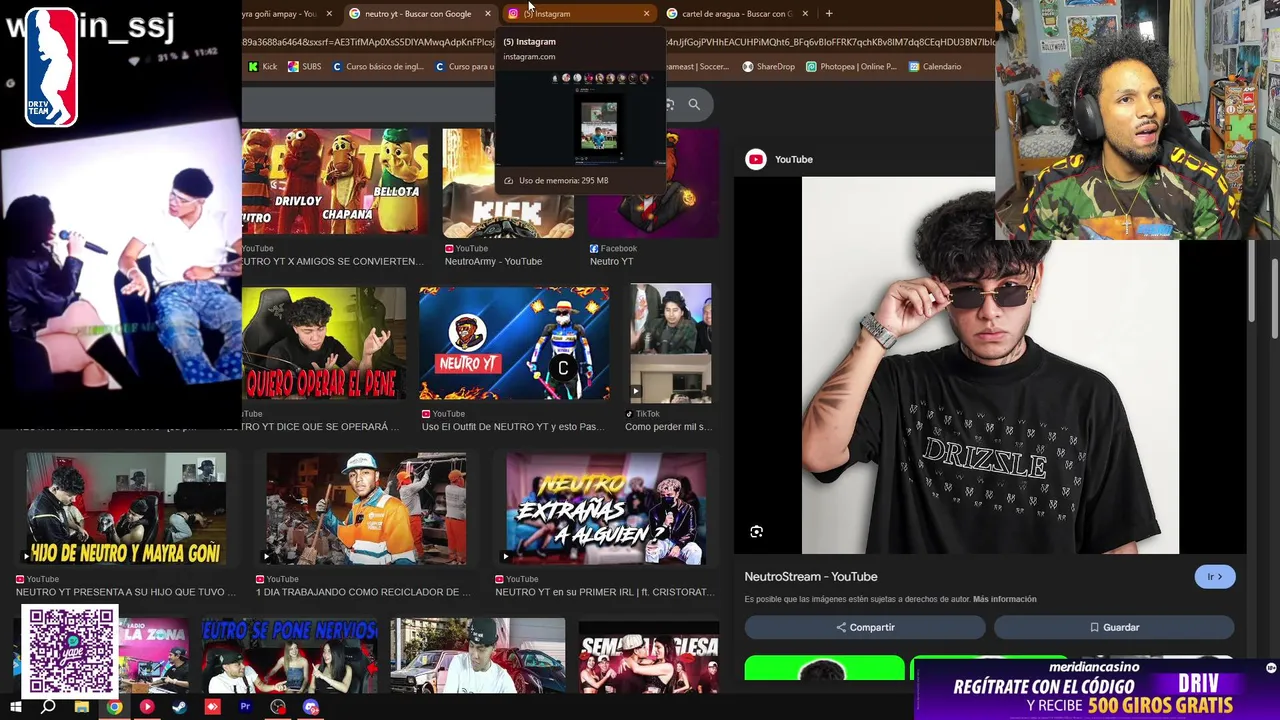Open the Radio LA ZONA thumbnail
The width and height of the screenshot is (1280, 720).
coord(153,656)
